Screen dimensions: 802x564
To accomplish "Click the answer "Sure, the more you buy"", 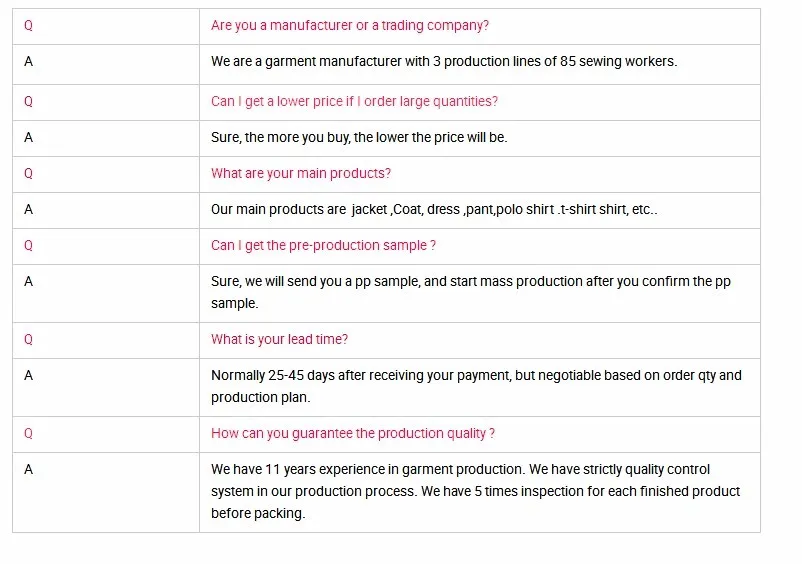I will 359,137.
